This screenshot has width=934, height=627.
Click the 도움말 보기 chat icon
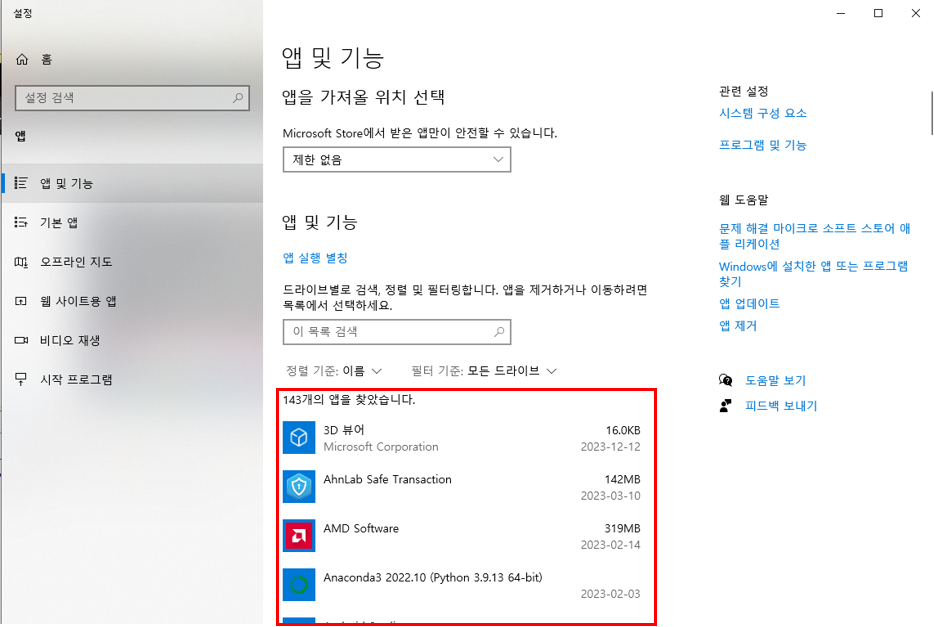click(x=726, y=380)
